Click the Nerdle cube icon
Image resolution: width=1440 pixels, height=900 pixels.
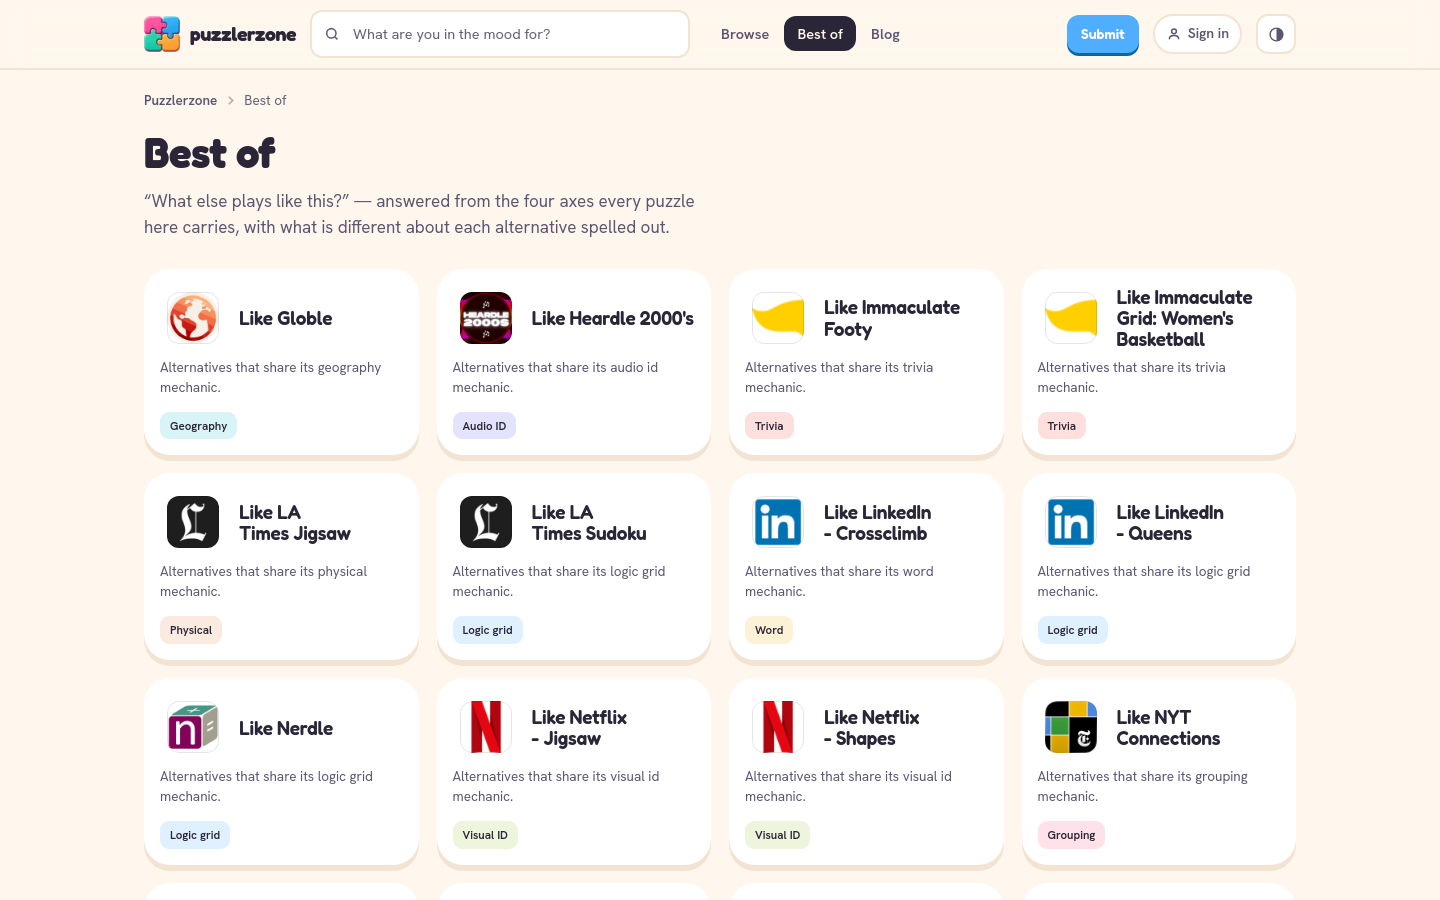click(193, 727)
